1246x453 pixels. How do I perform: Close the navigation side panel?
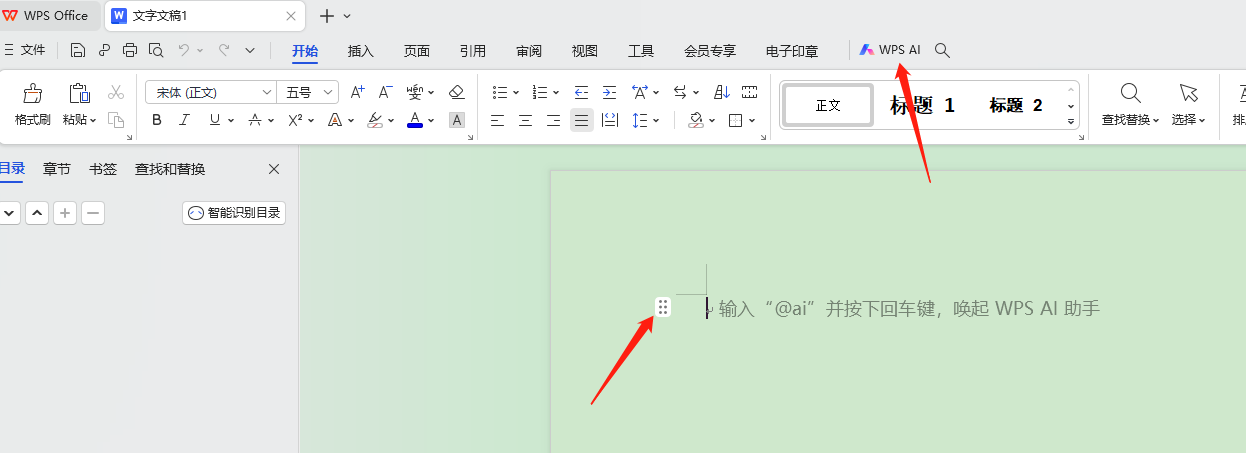click(x=274, y=169)
